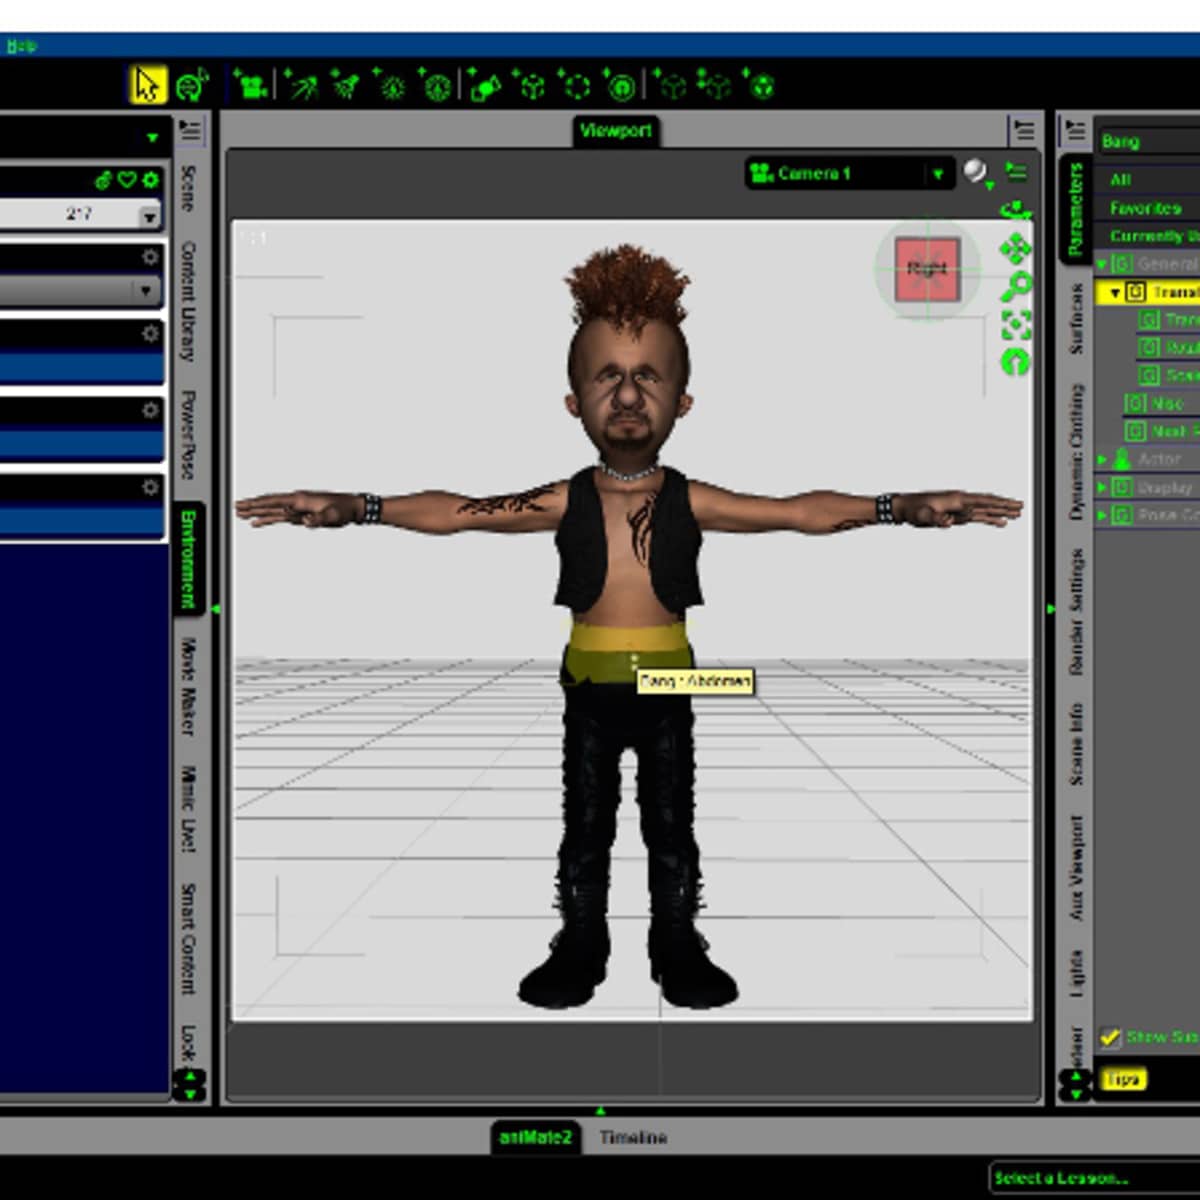The image size is (1200, 1200).
Task: Click the viewport zoom magnifier icon
Action: pyautogui.click(x=1016, y=286)
